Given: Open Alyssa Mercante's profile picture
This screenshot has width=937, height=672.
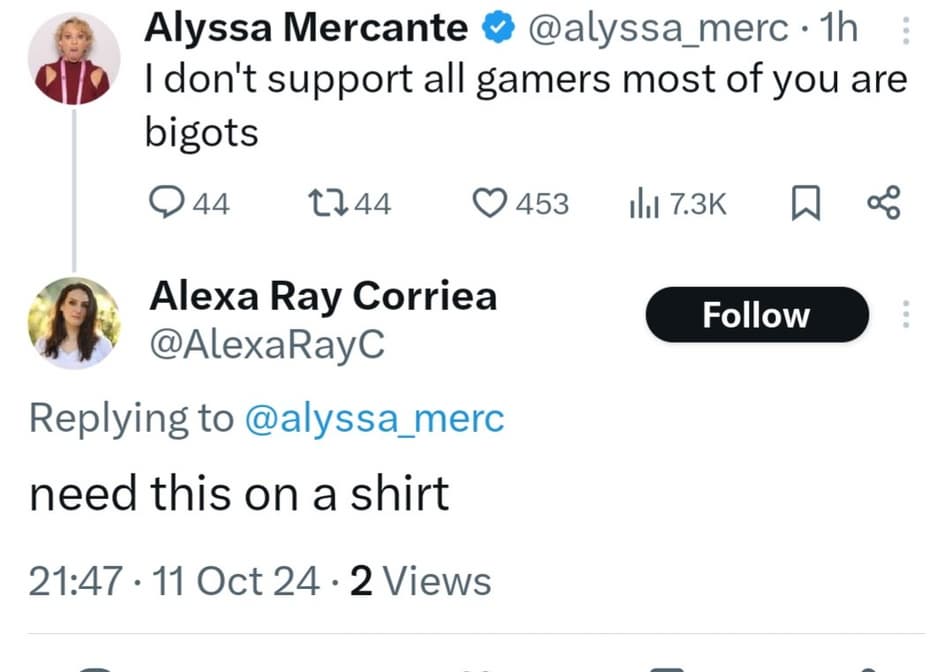Looking at the screenshot, I should [x=72, y=58].
